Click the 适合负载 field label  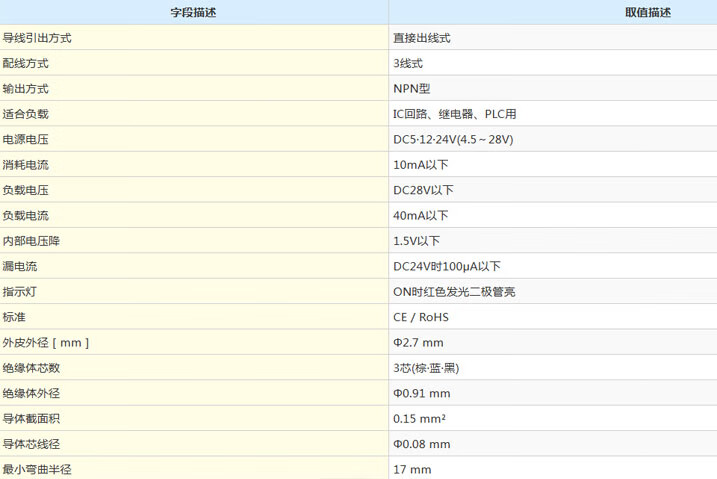[26, 114]
